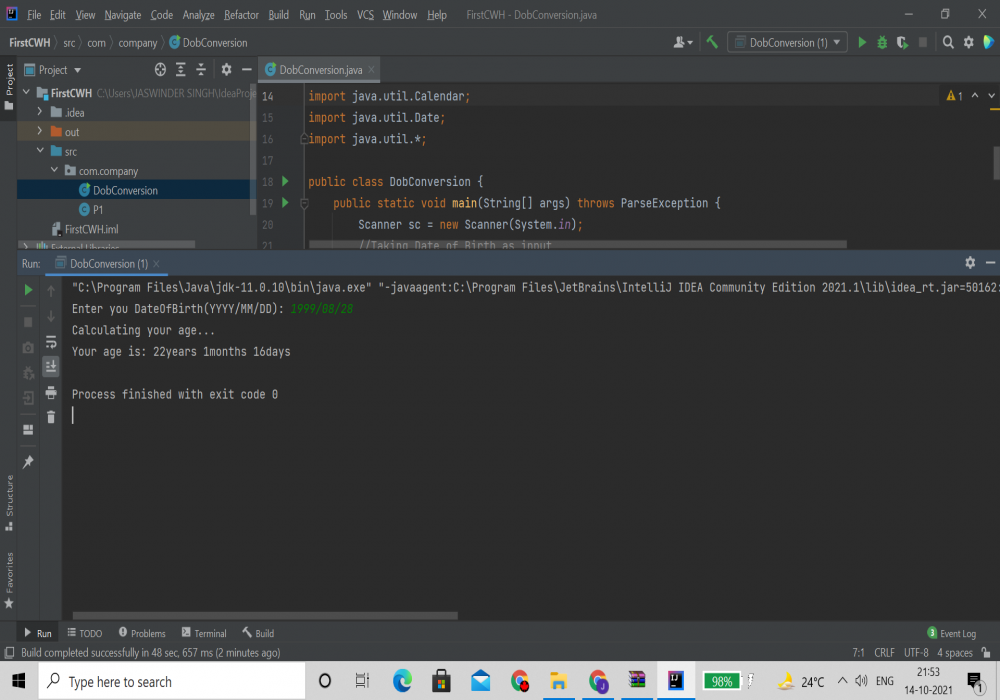Viewport: 1000px width, 700px height.
Task: Toggle soft-wrap in the console output
Action: (51, 342)
